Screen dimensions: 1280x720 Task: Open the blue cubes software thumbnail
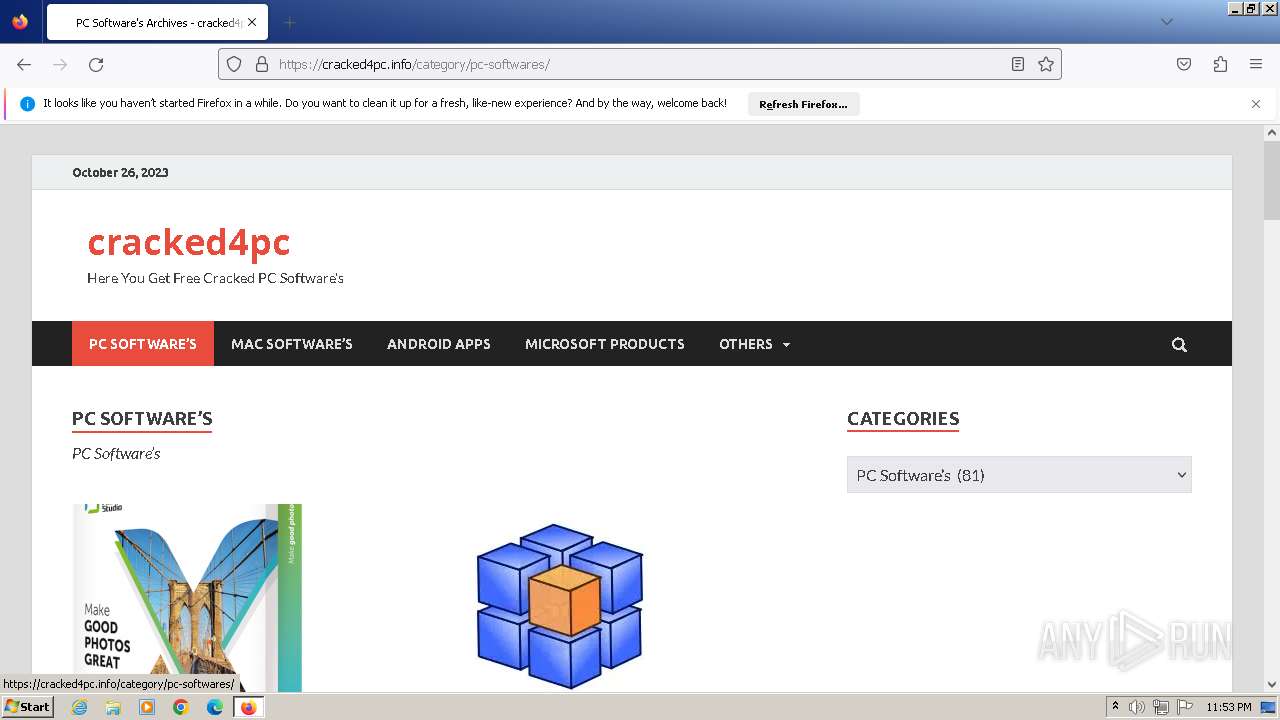coord(560,606)
